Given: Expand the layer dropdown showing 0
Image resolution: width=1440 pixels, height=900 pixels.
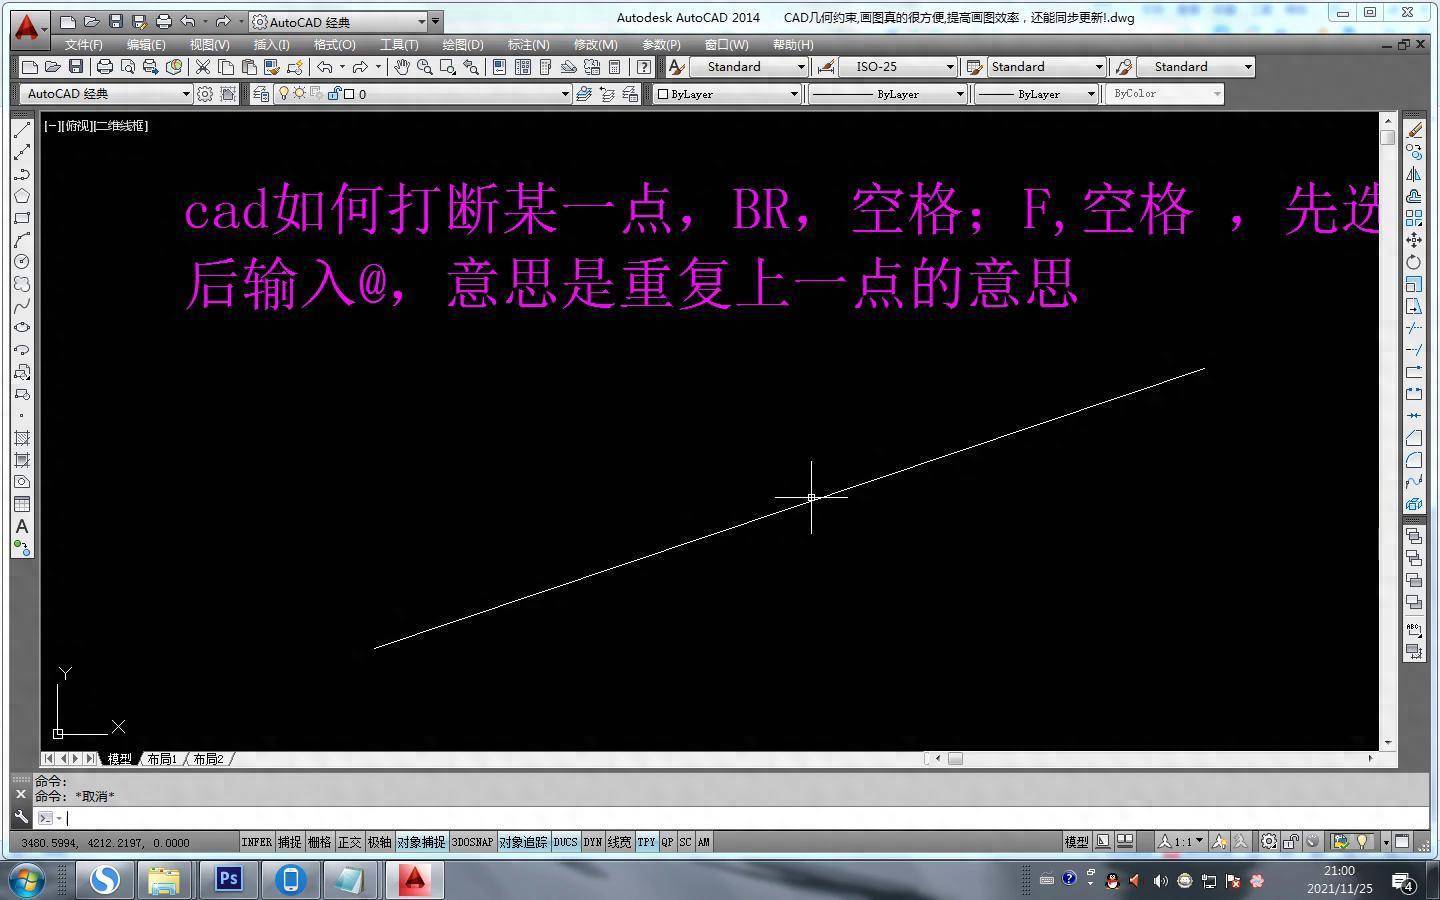Looking at the screenshot, I should click(x=565, y=94).
